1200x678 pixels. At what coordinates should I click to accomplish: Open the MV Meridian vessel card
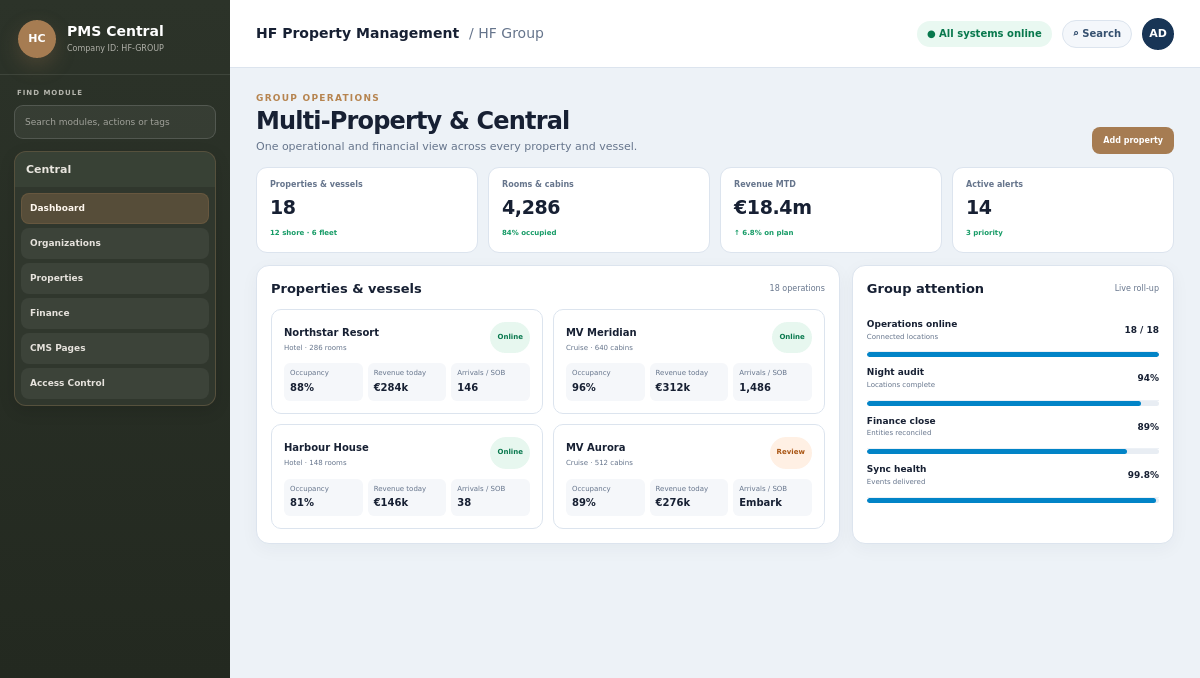tap(689, 361)
